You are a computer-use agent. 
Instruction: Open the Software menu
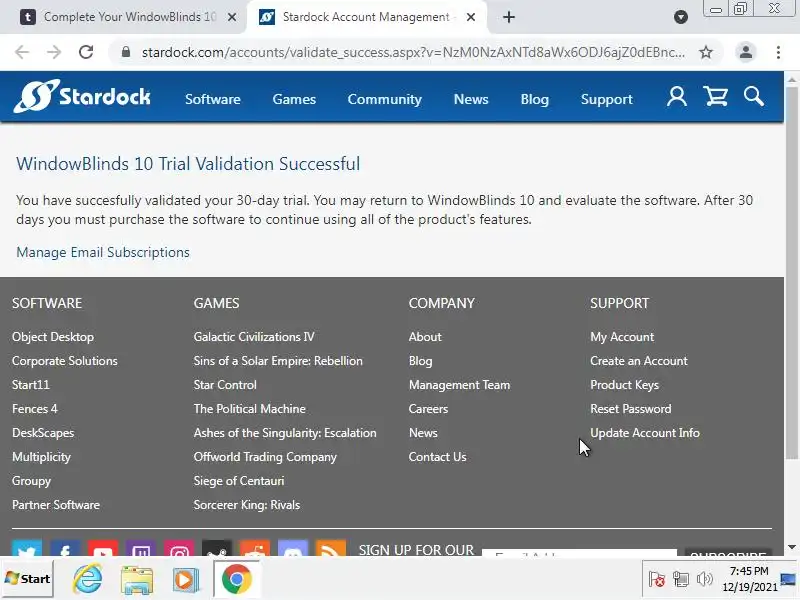click(213, 99)
